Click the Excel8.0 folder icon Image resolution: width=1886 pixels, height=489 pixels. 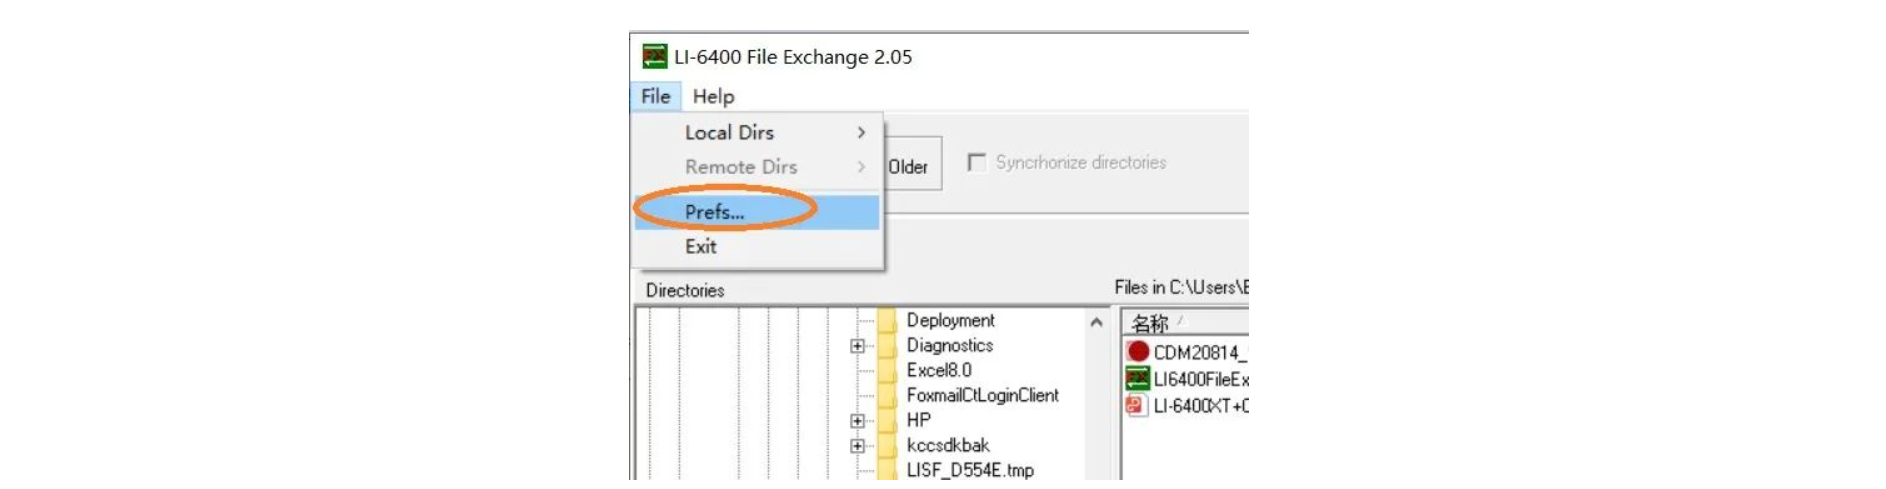pyautogui.click(x=887, y=370)
